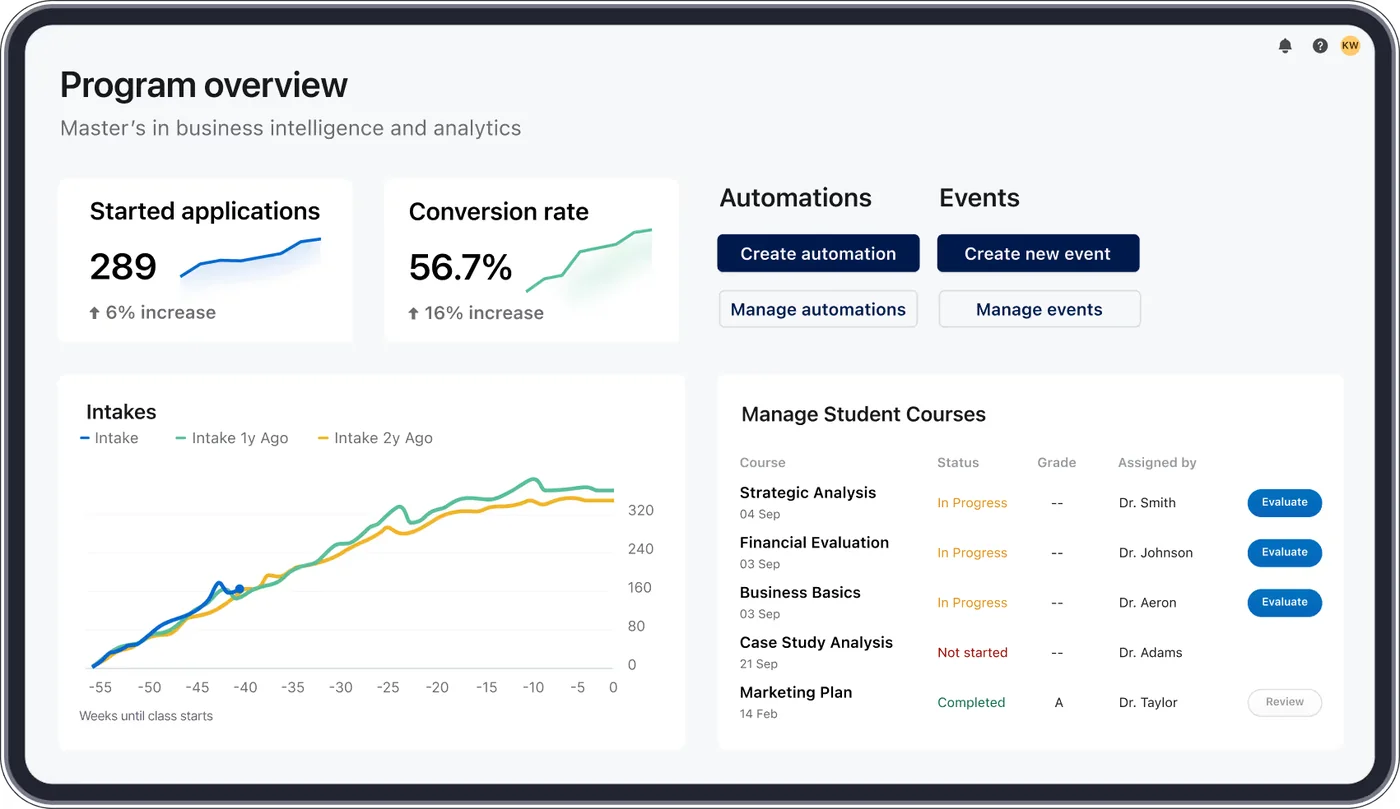
Task: Review the Marketing Plan course
Action: pyautogui.click(x=1284, y=702)
